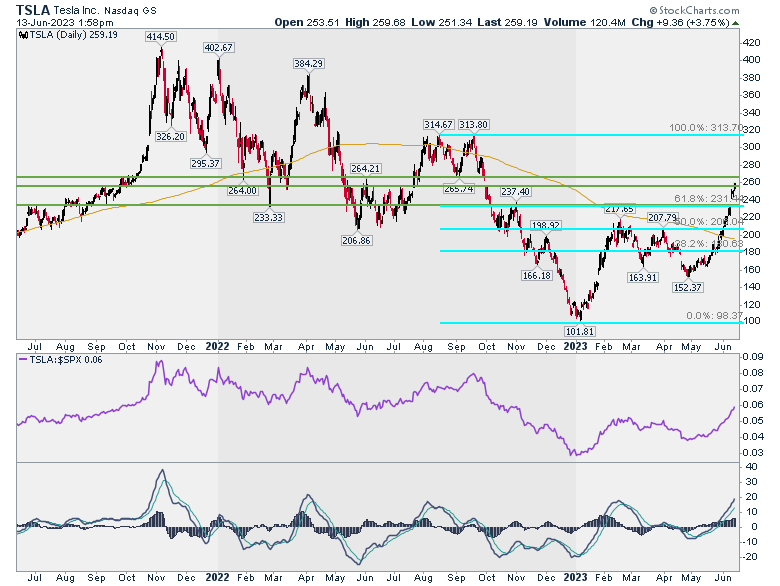Click the 38.2% Fibonacci retracement label
The width and height of the screenshot is (780, 586).
pyautogui.click(x=709, y=244)
